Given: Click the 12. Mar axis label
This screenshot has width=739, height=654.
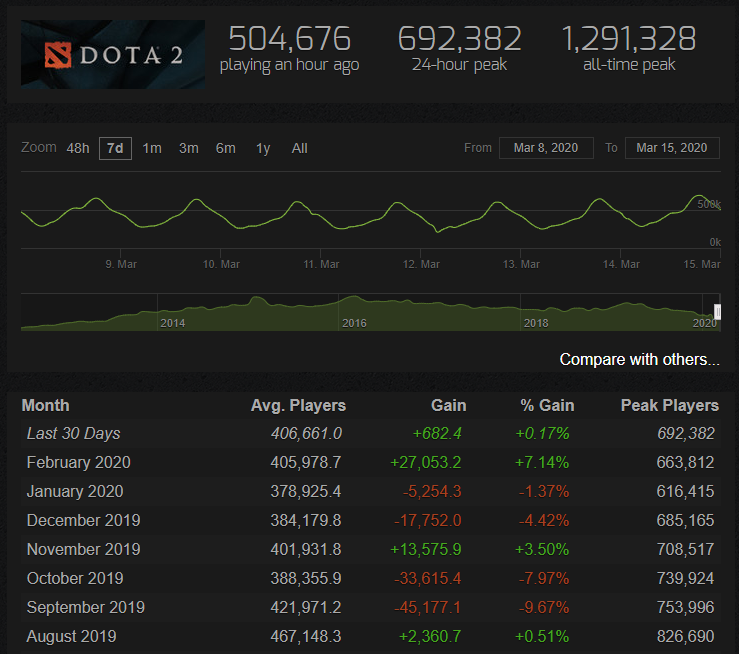Looking at the screenshot, I should (x=421, y=264).
